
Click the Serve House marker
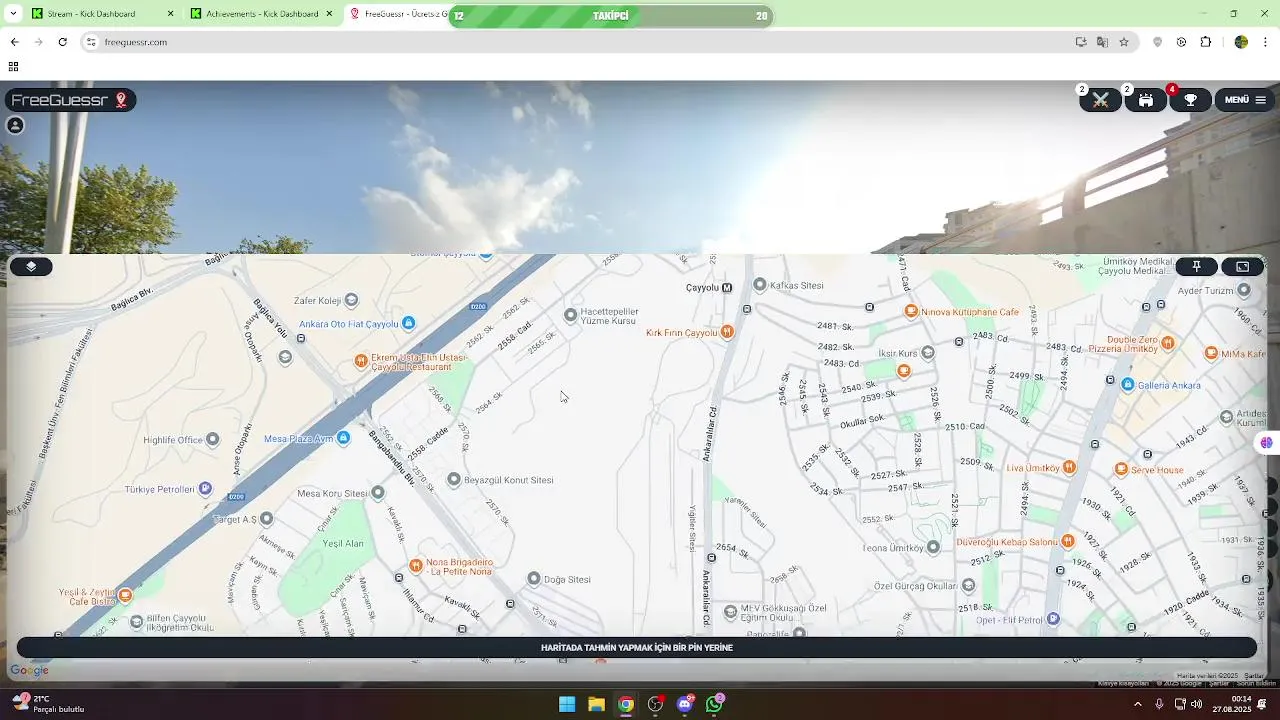(1121, 469)
